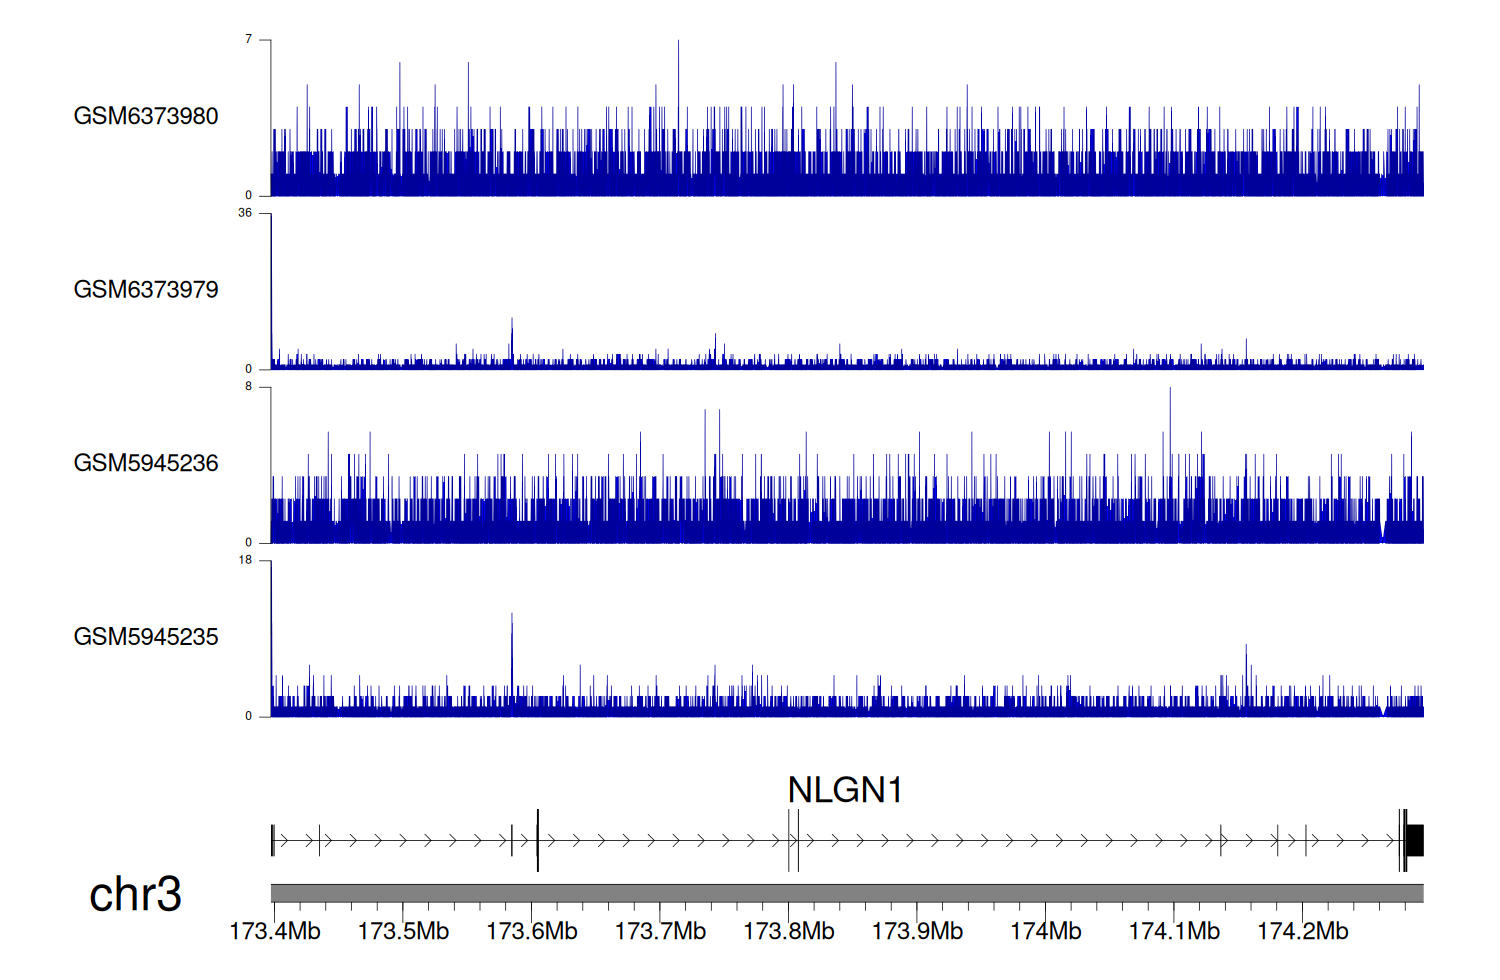Click the y-axis maximum value 18

pyautogui.click(x=245, y=560)
